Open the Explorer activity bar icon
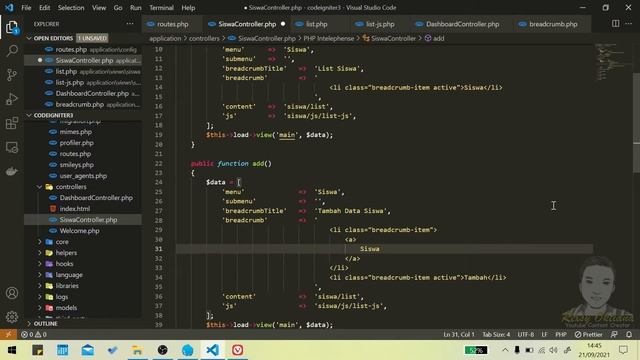640x360 pixels. [12, 28]
